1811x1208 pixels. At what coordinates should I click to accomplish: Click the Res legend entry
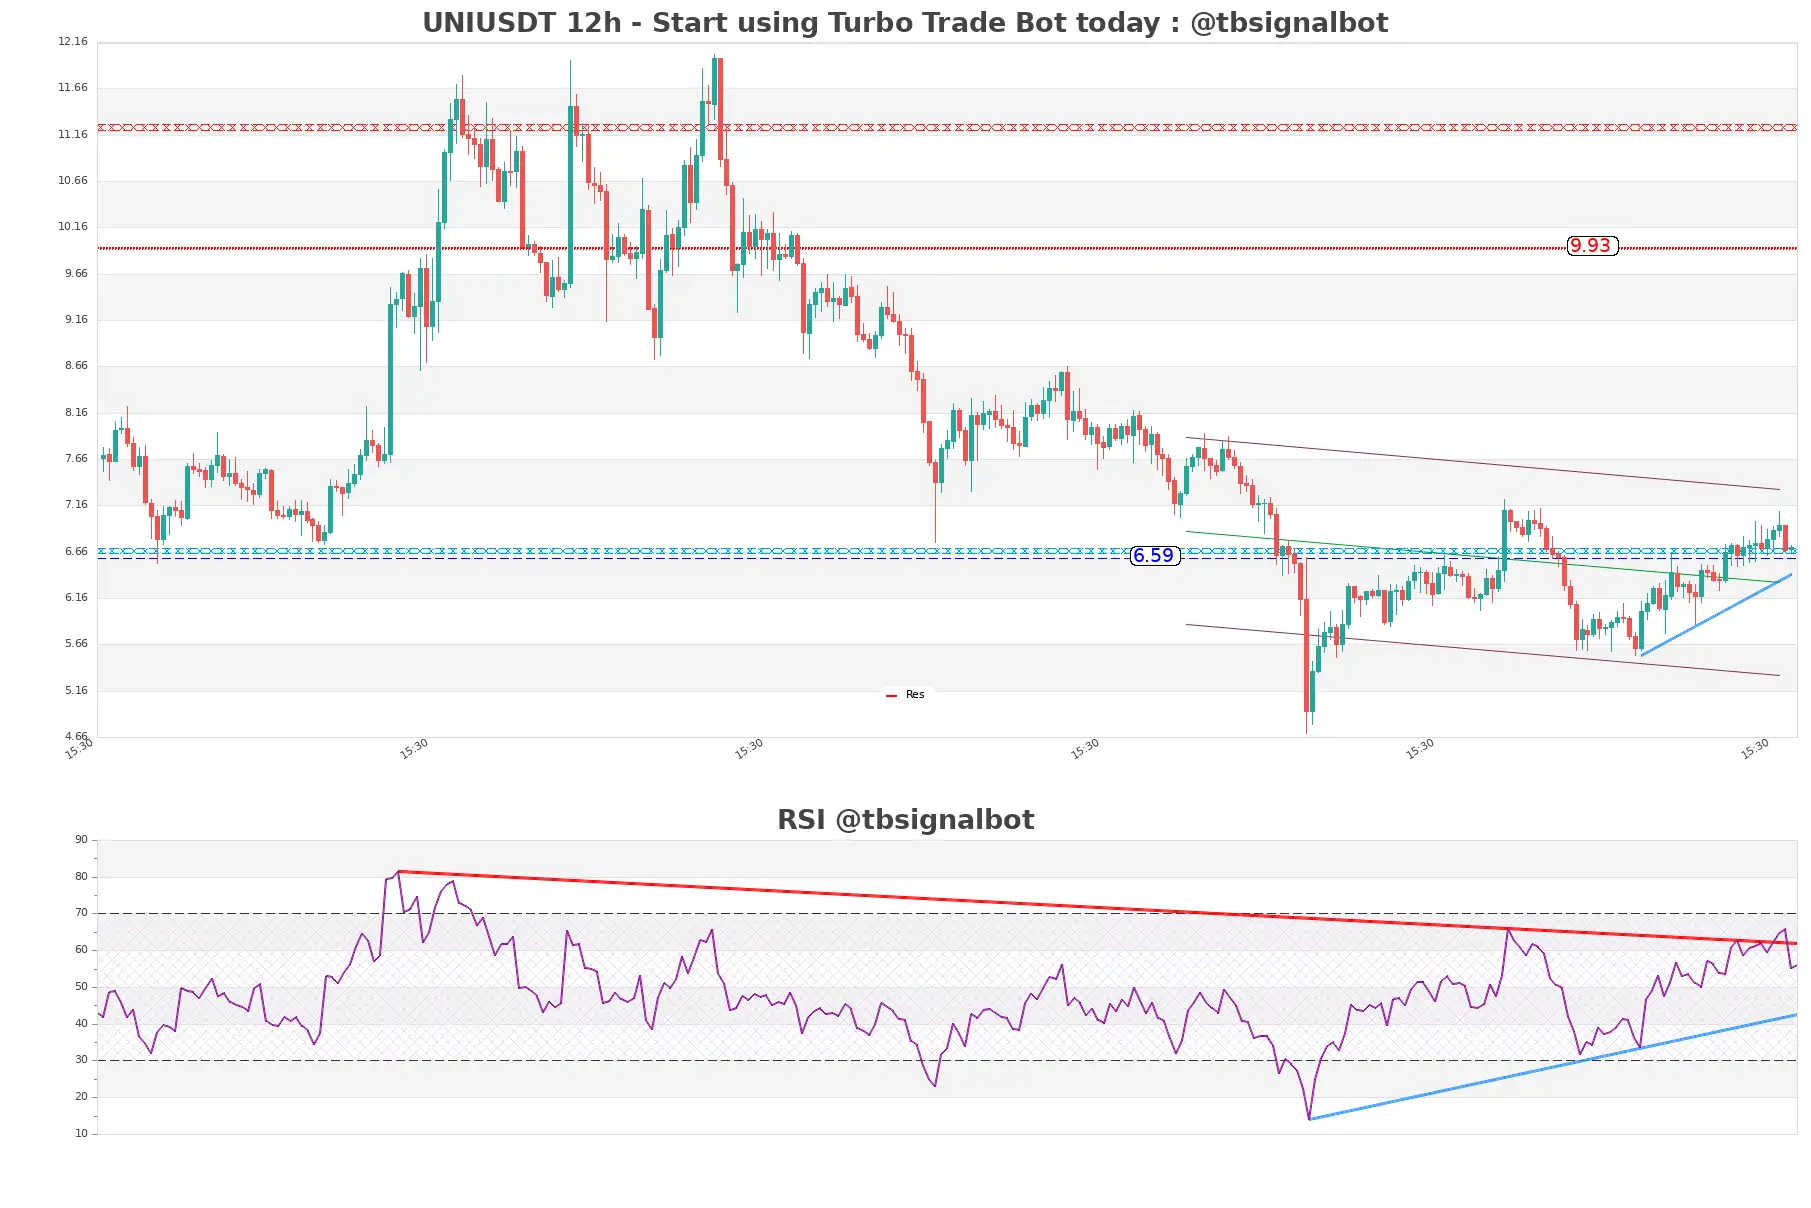pyautogui.click(x=905, y=695)
